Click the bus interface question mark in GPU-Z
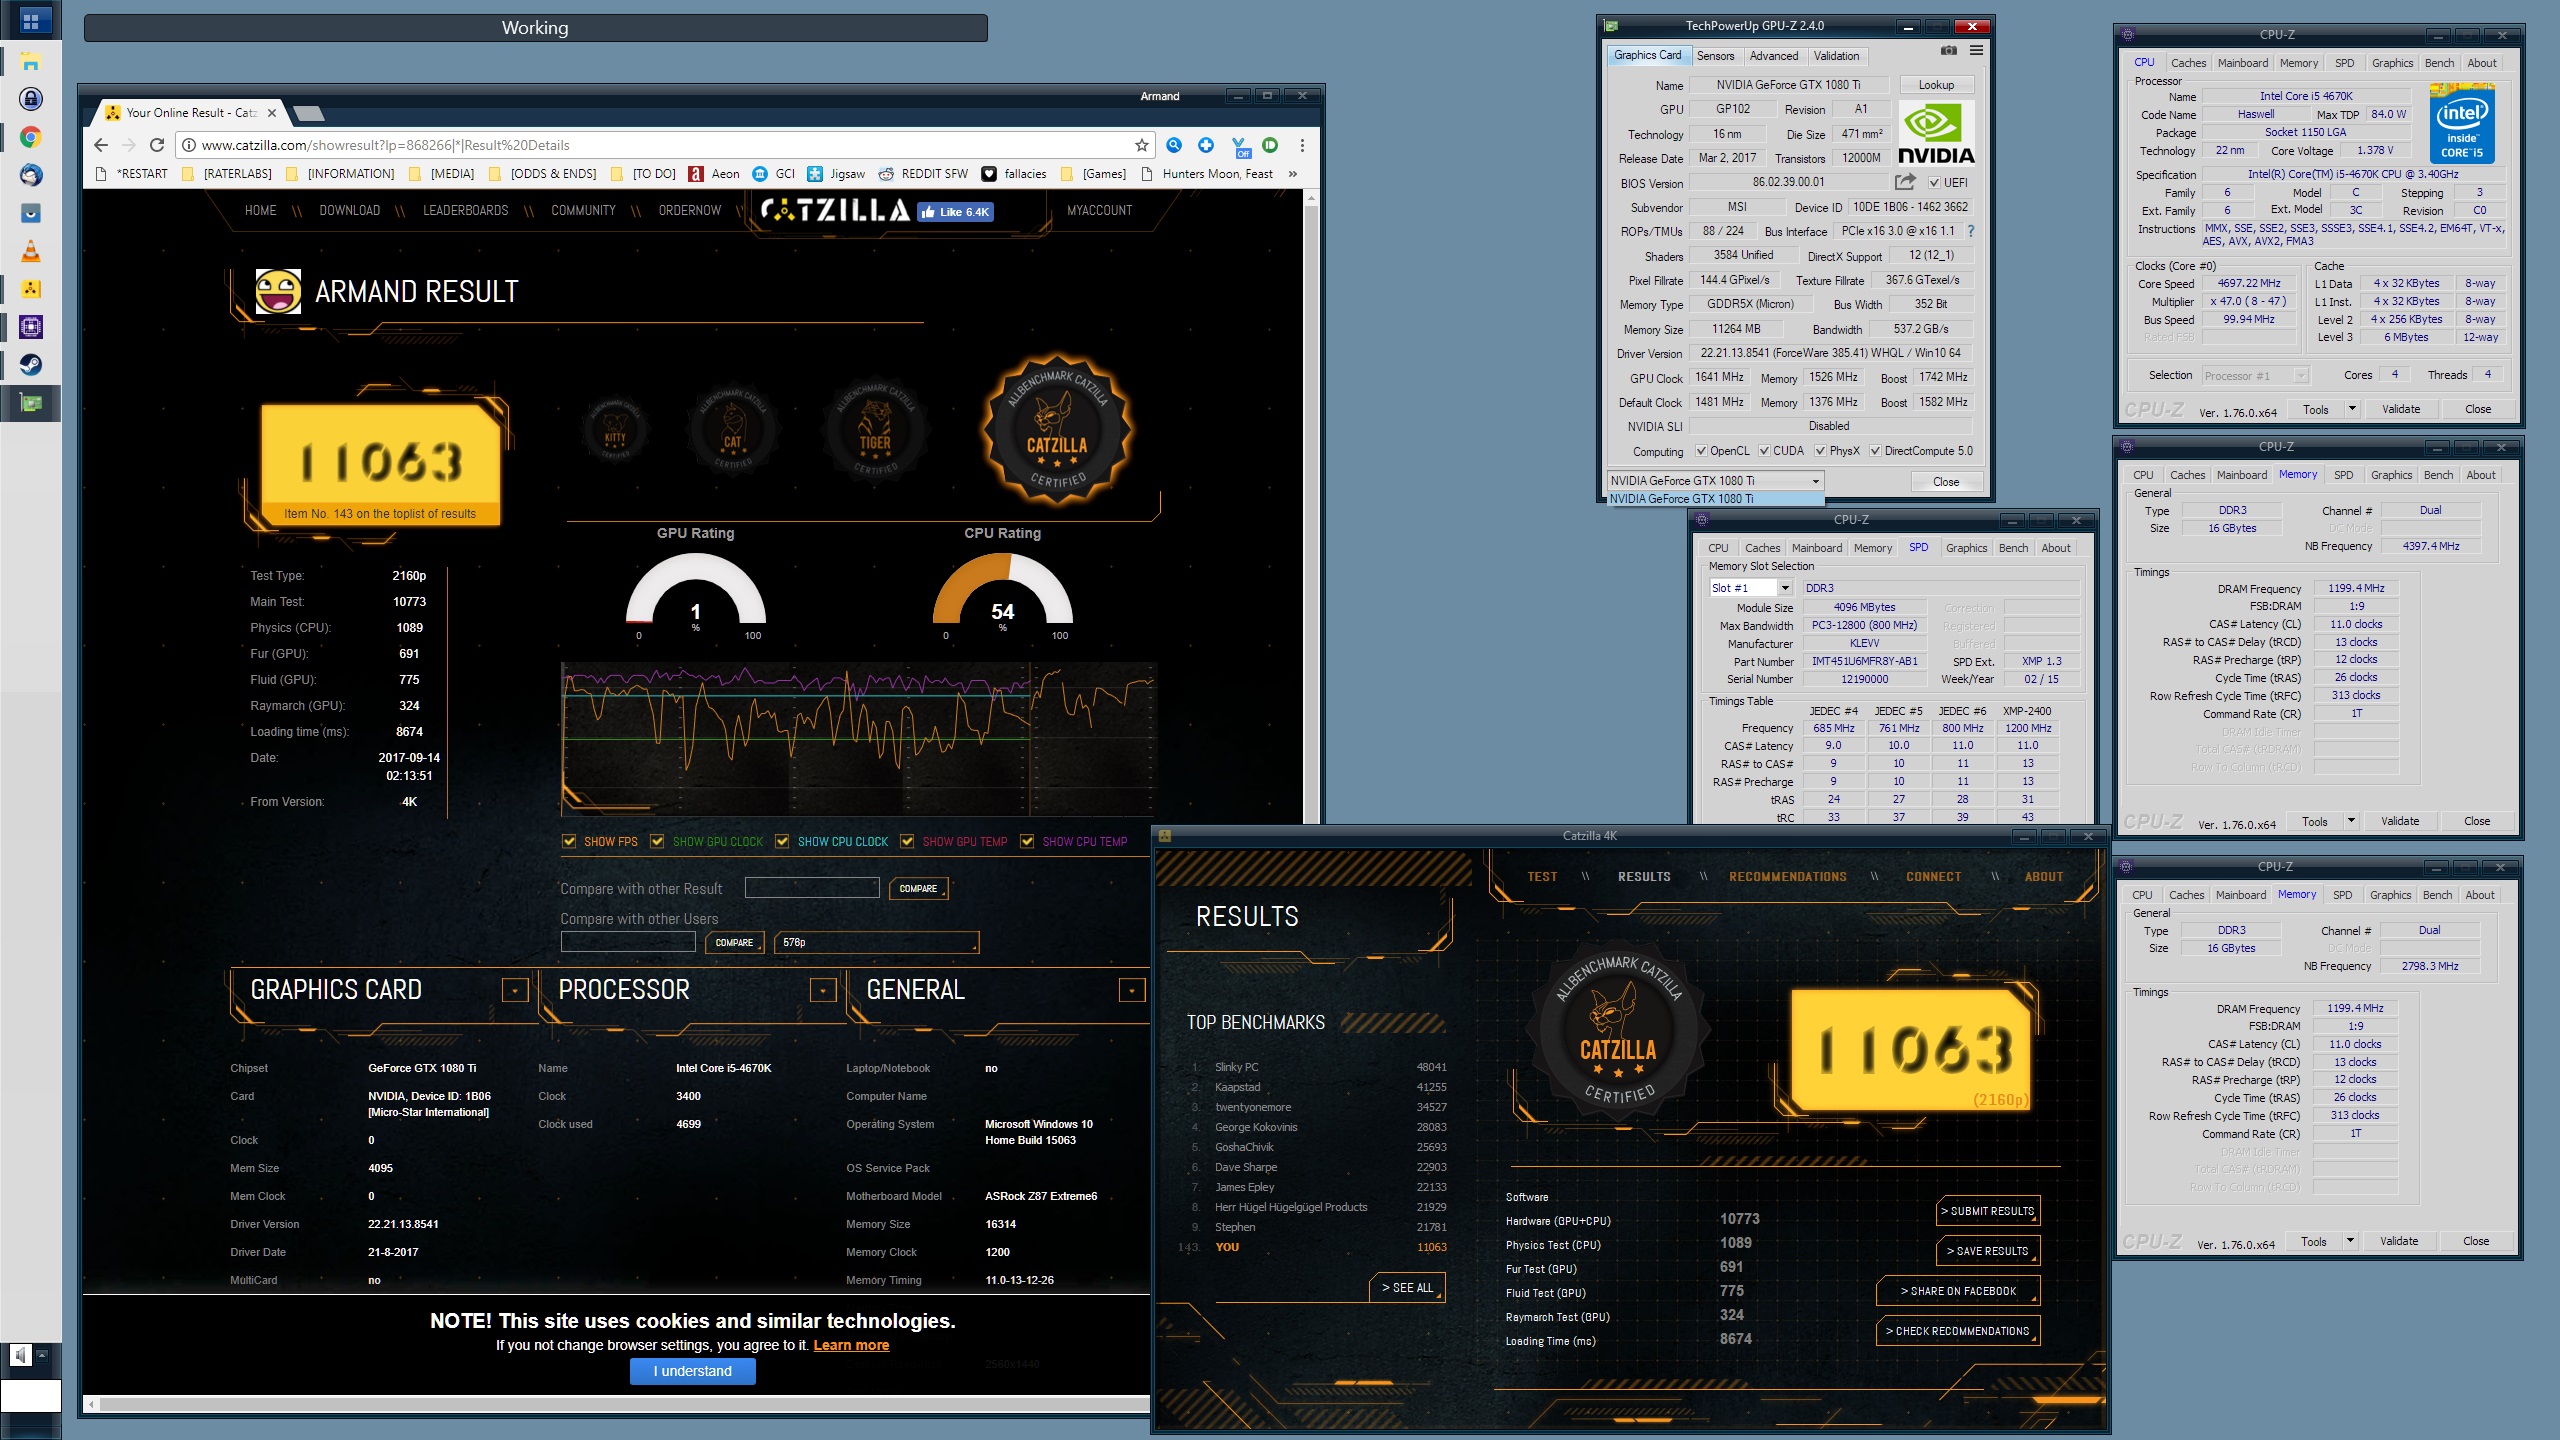 pos(1971,231)
